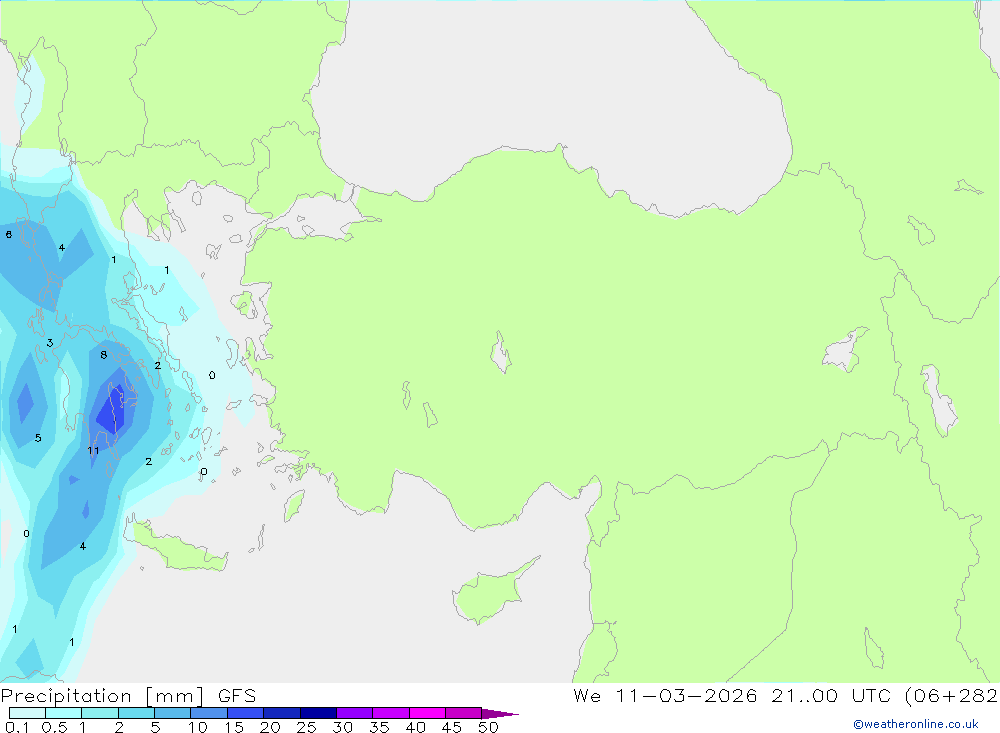Click the "50" legend scale label
1000x733 pixels.
489,727
